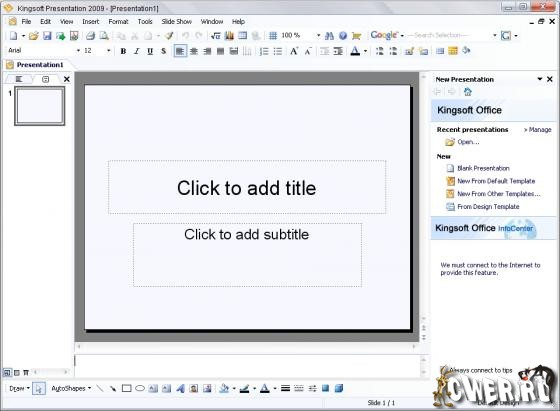
Task: Click the Shadow Style icon
Action: 325,388
